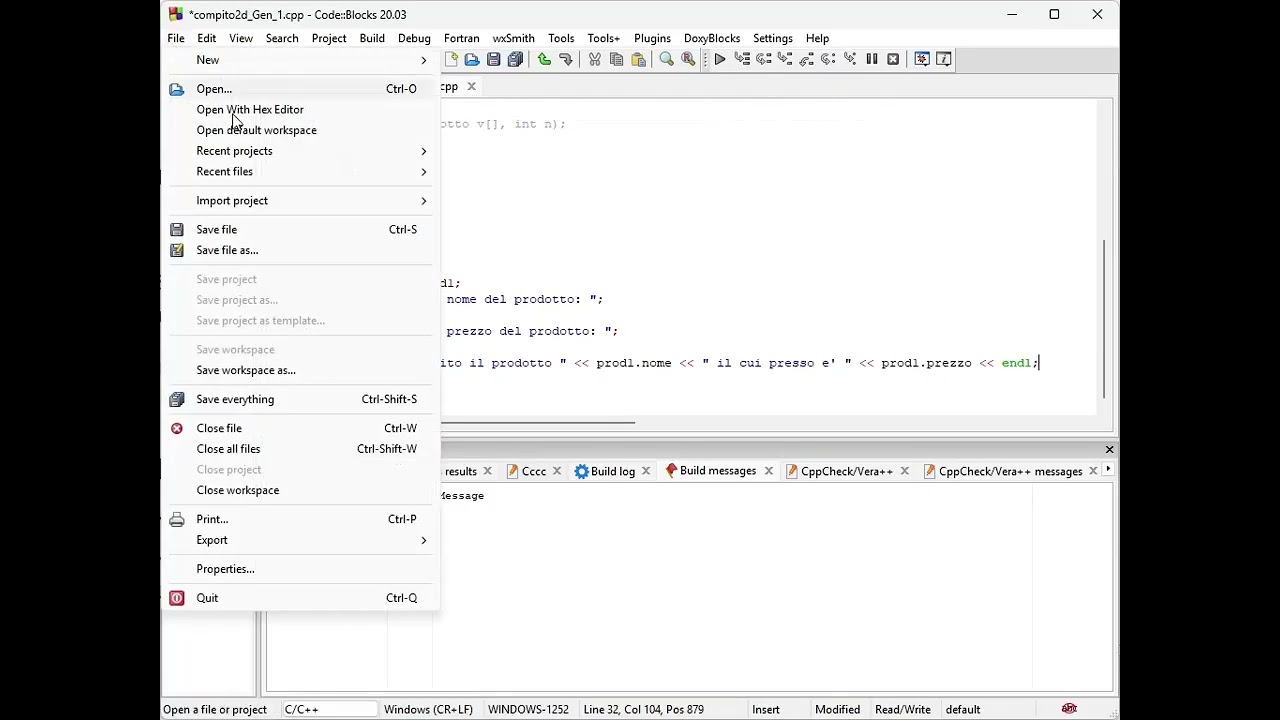
Task: Close the CppCheck/Vera++ messages tab
Action: [1093, 471]
